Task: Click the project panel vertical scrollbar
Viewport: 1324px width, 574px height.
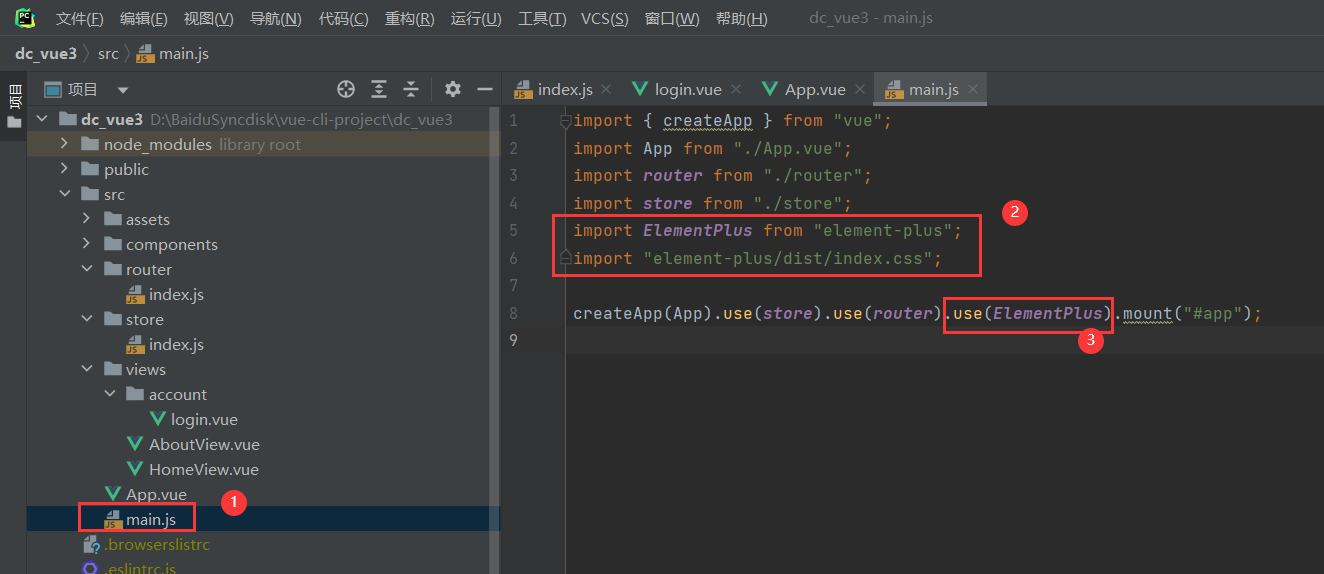Action: [x=494, y=342]
